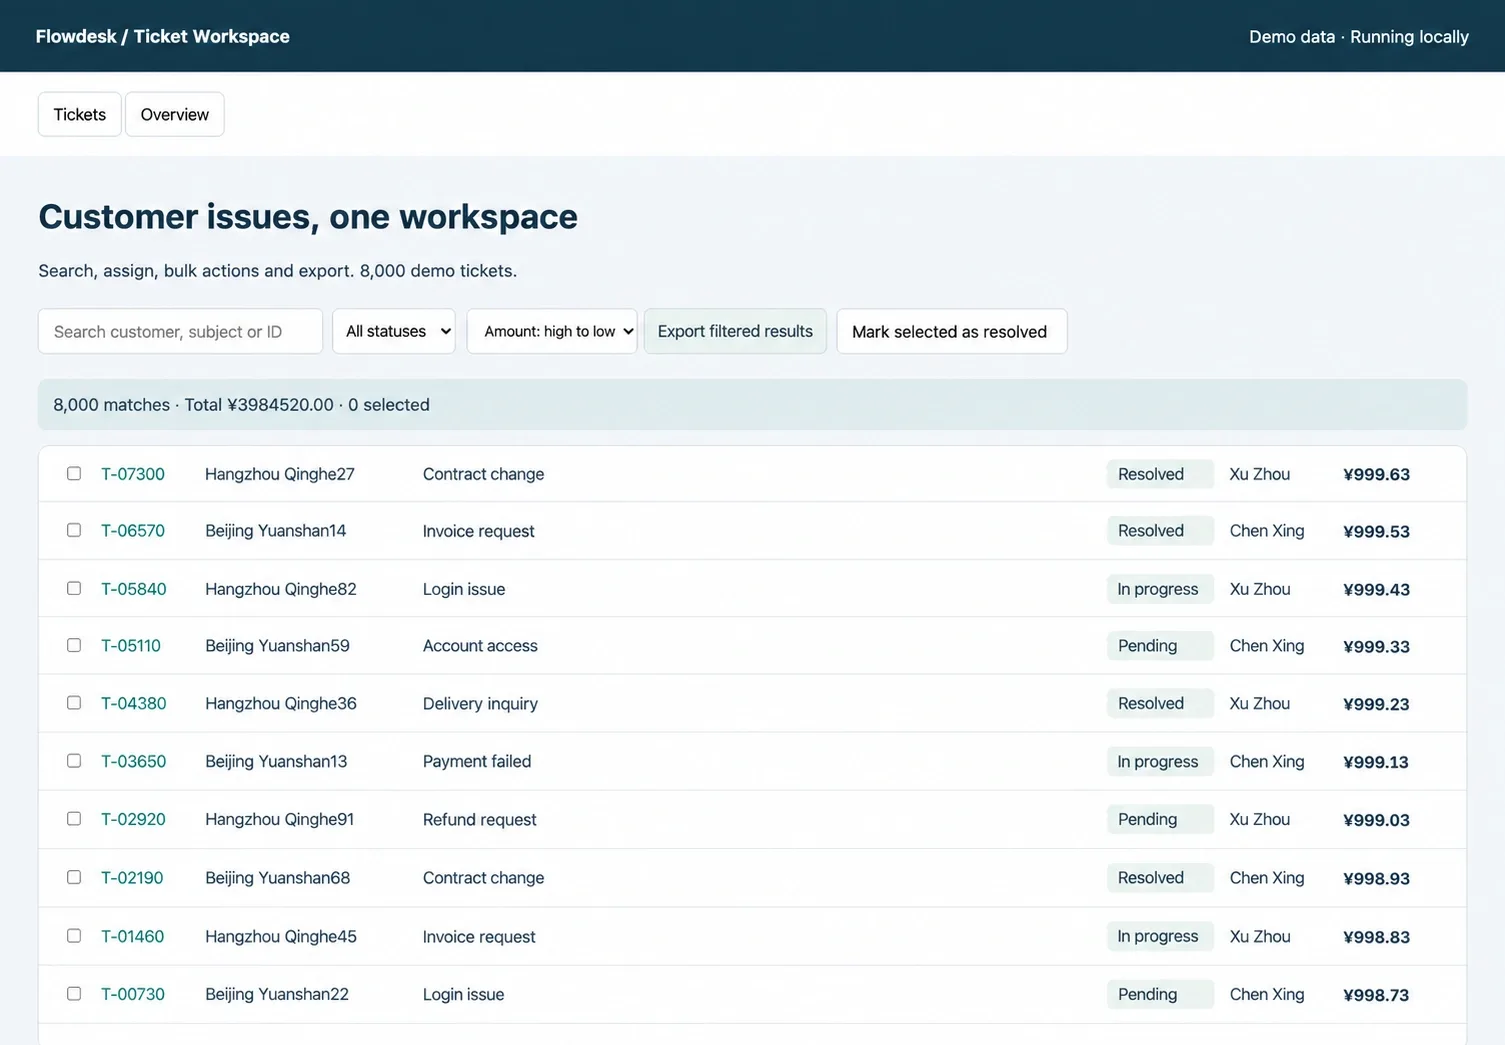The width and height of the screenshot is (1505, 1045).
Task: Open the All statuses filter dropdown
Action: coord(394,331)
